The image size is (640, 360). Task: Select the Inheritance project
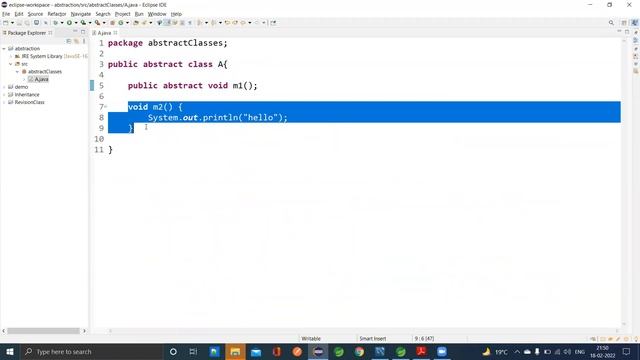[x=27, y=95]
